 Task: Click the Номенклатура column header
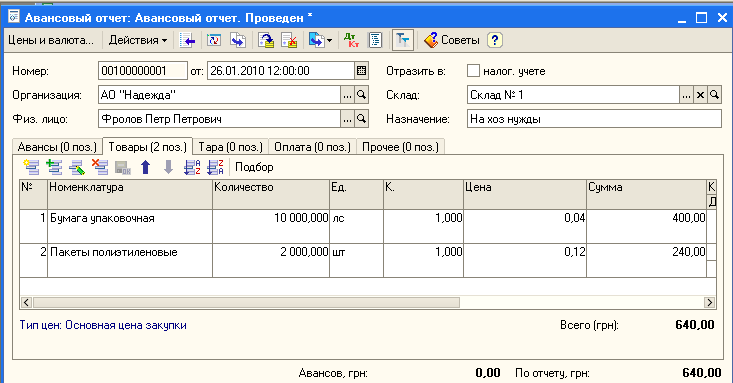(x=130, y=195)
